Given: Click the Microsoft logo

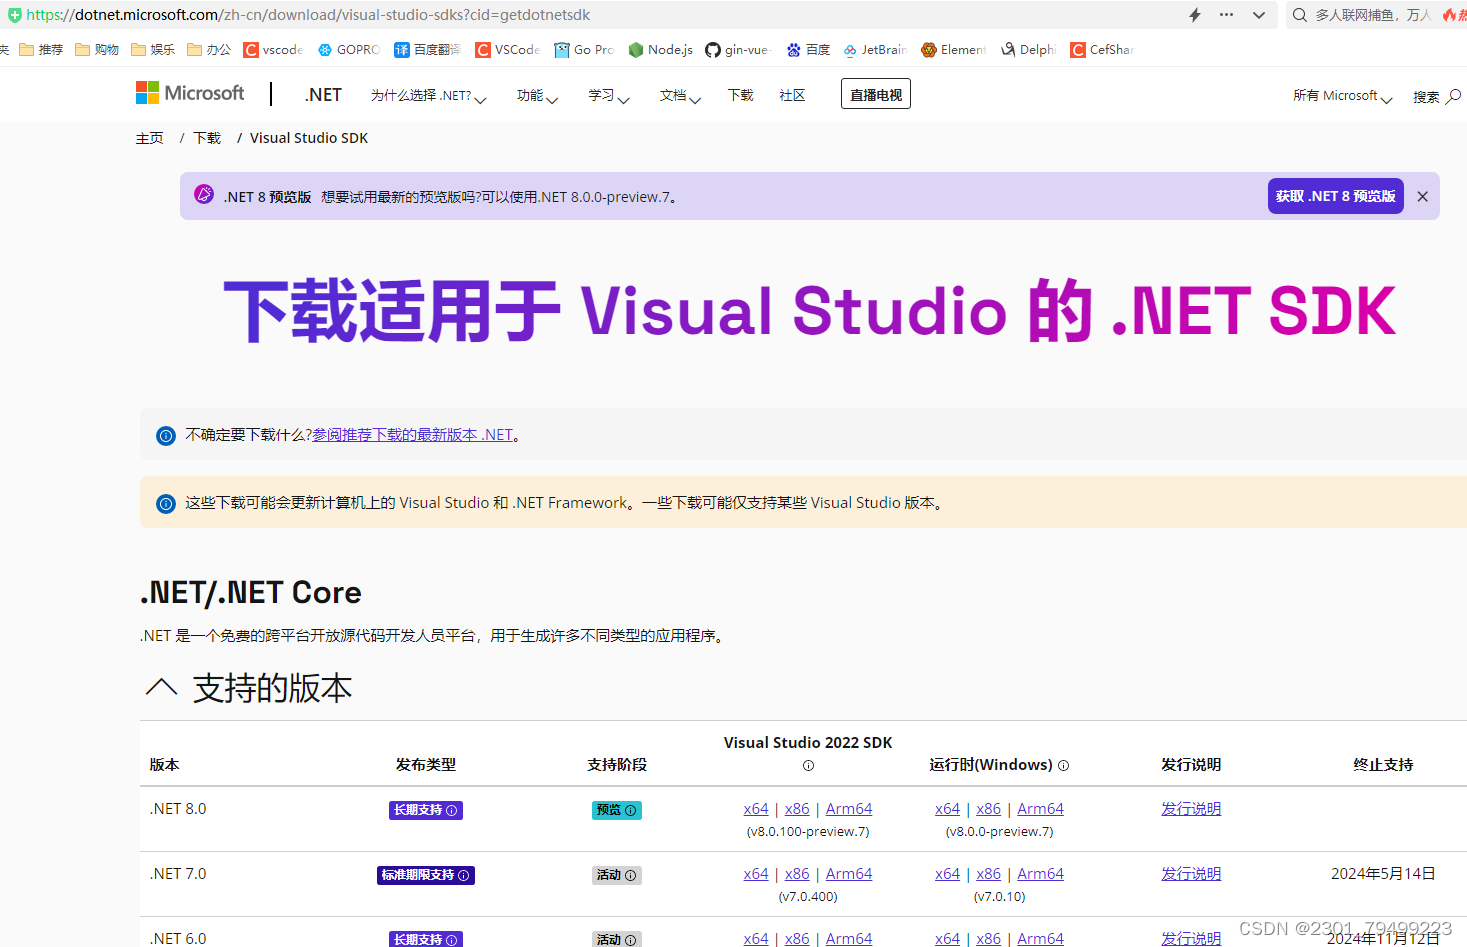Looking at the screenshot, I should [190, 94].
